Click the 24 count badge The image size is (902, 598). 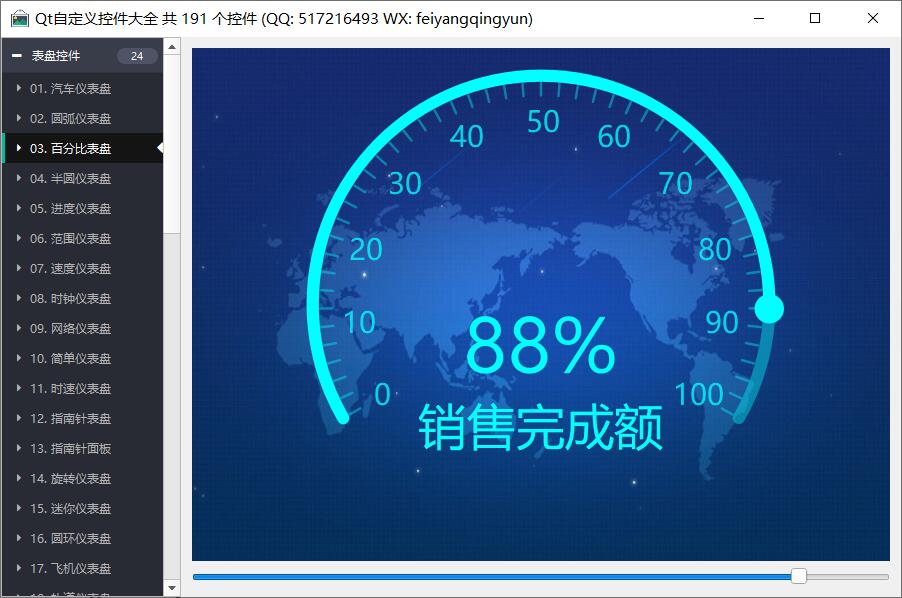pyautogui.click(x=137, y=56)
